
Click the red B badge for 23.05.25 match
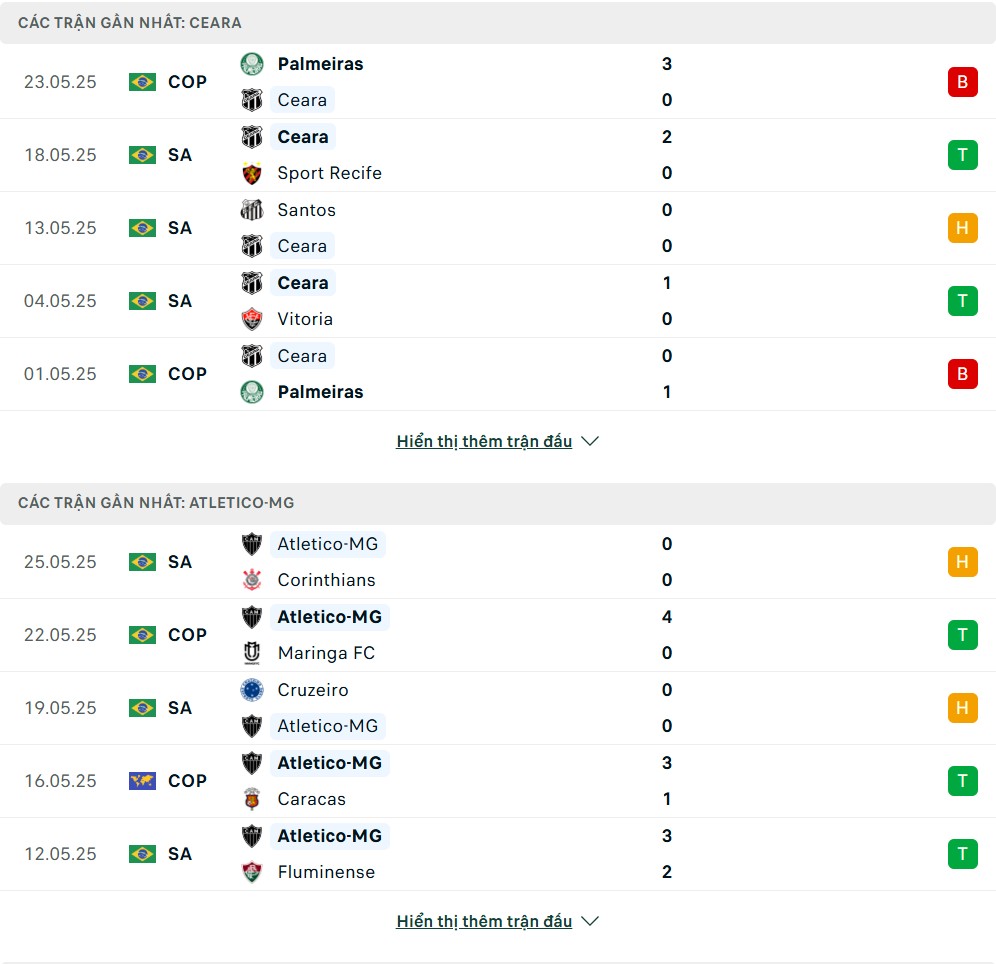click(962, 82)
